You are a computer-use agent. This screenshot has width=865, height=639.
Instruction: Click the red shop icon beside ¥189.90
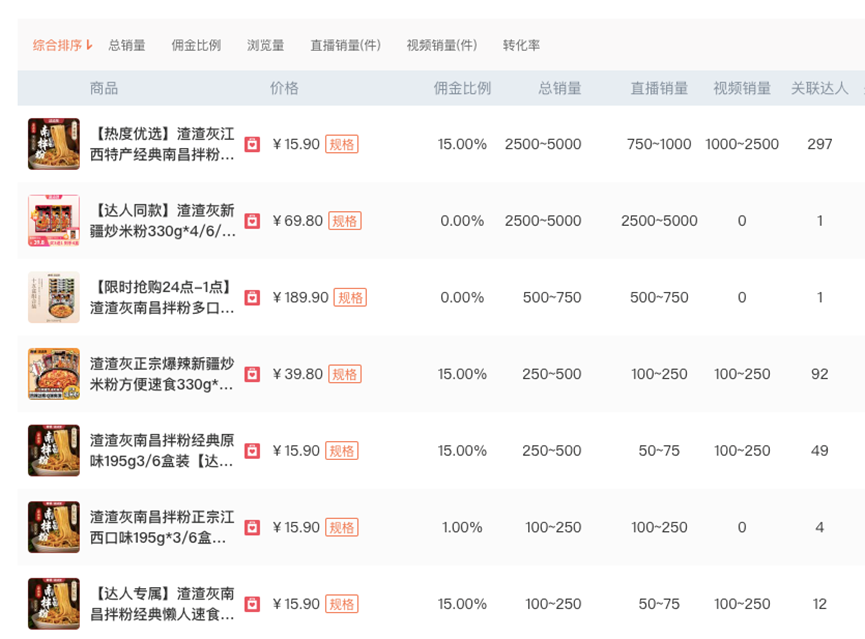(253, 297)
